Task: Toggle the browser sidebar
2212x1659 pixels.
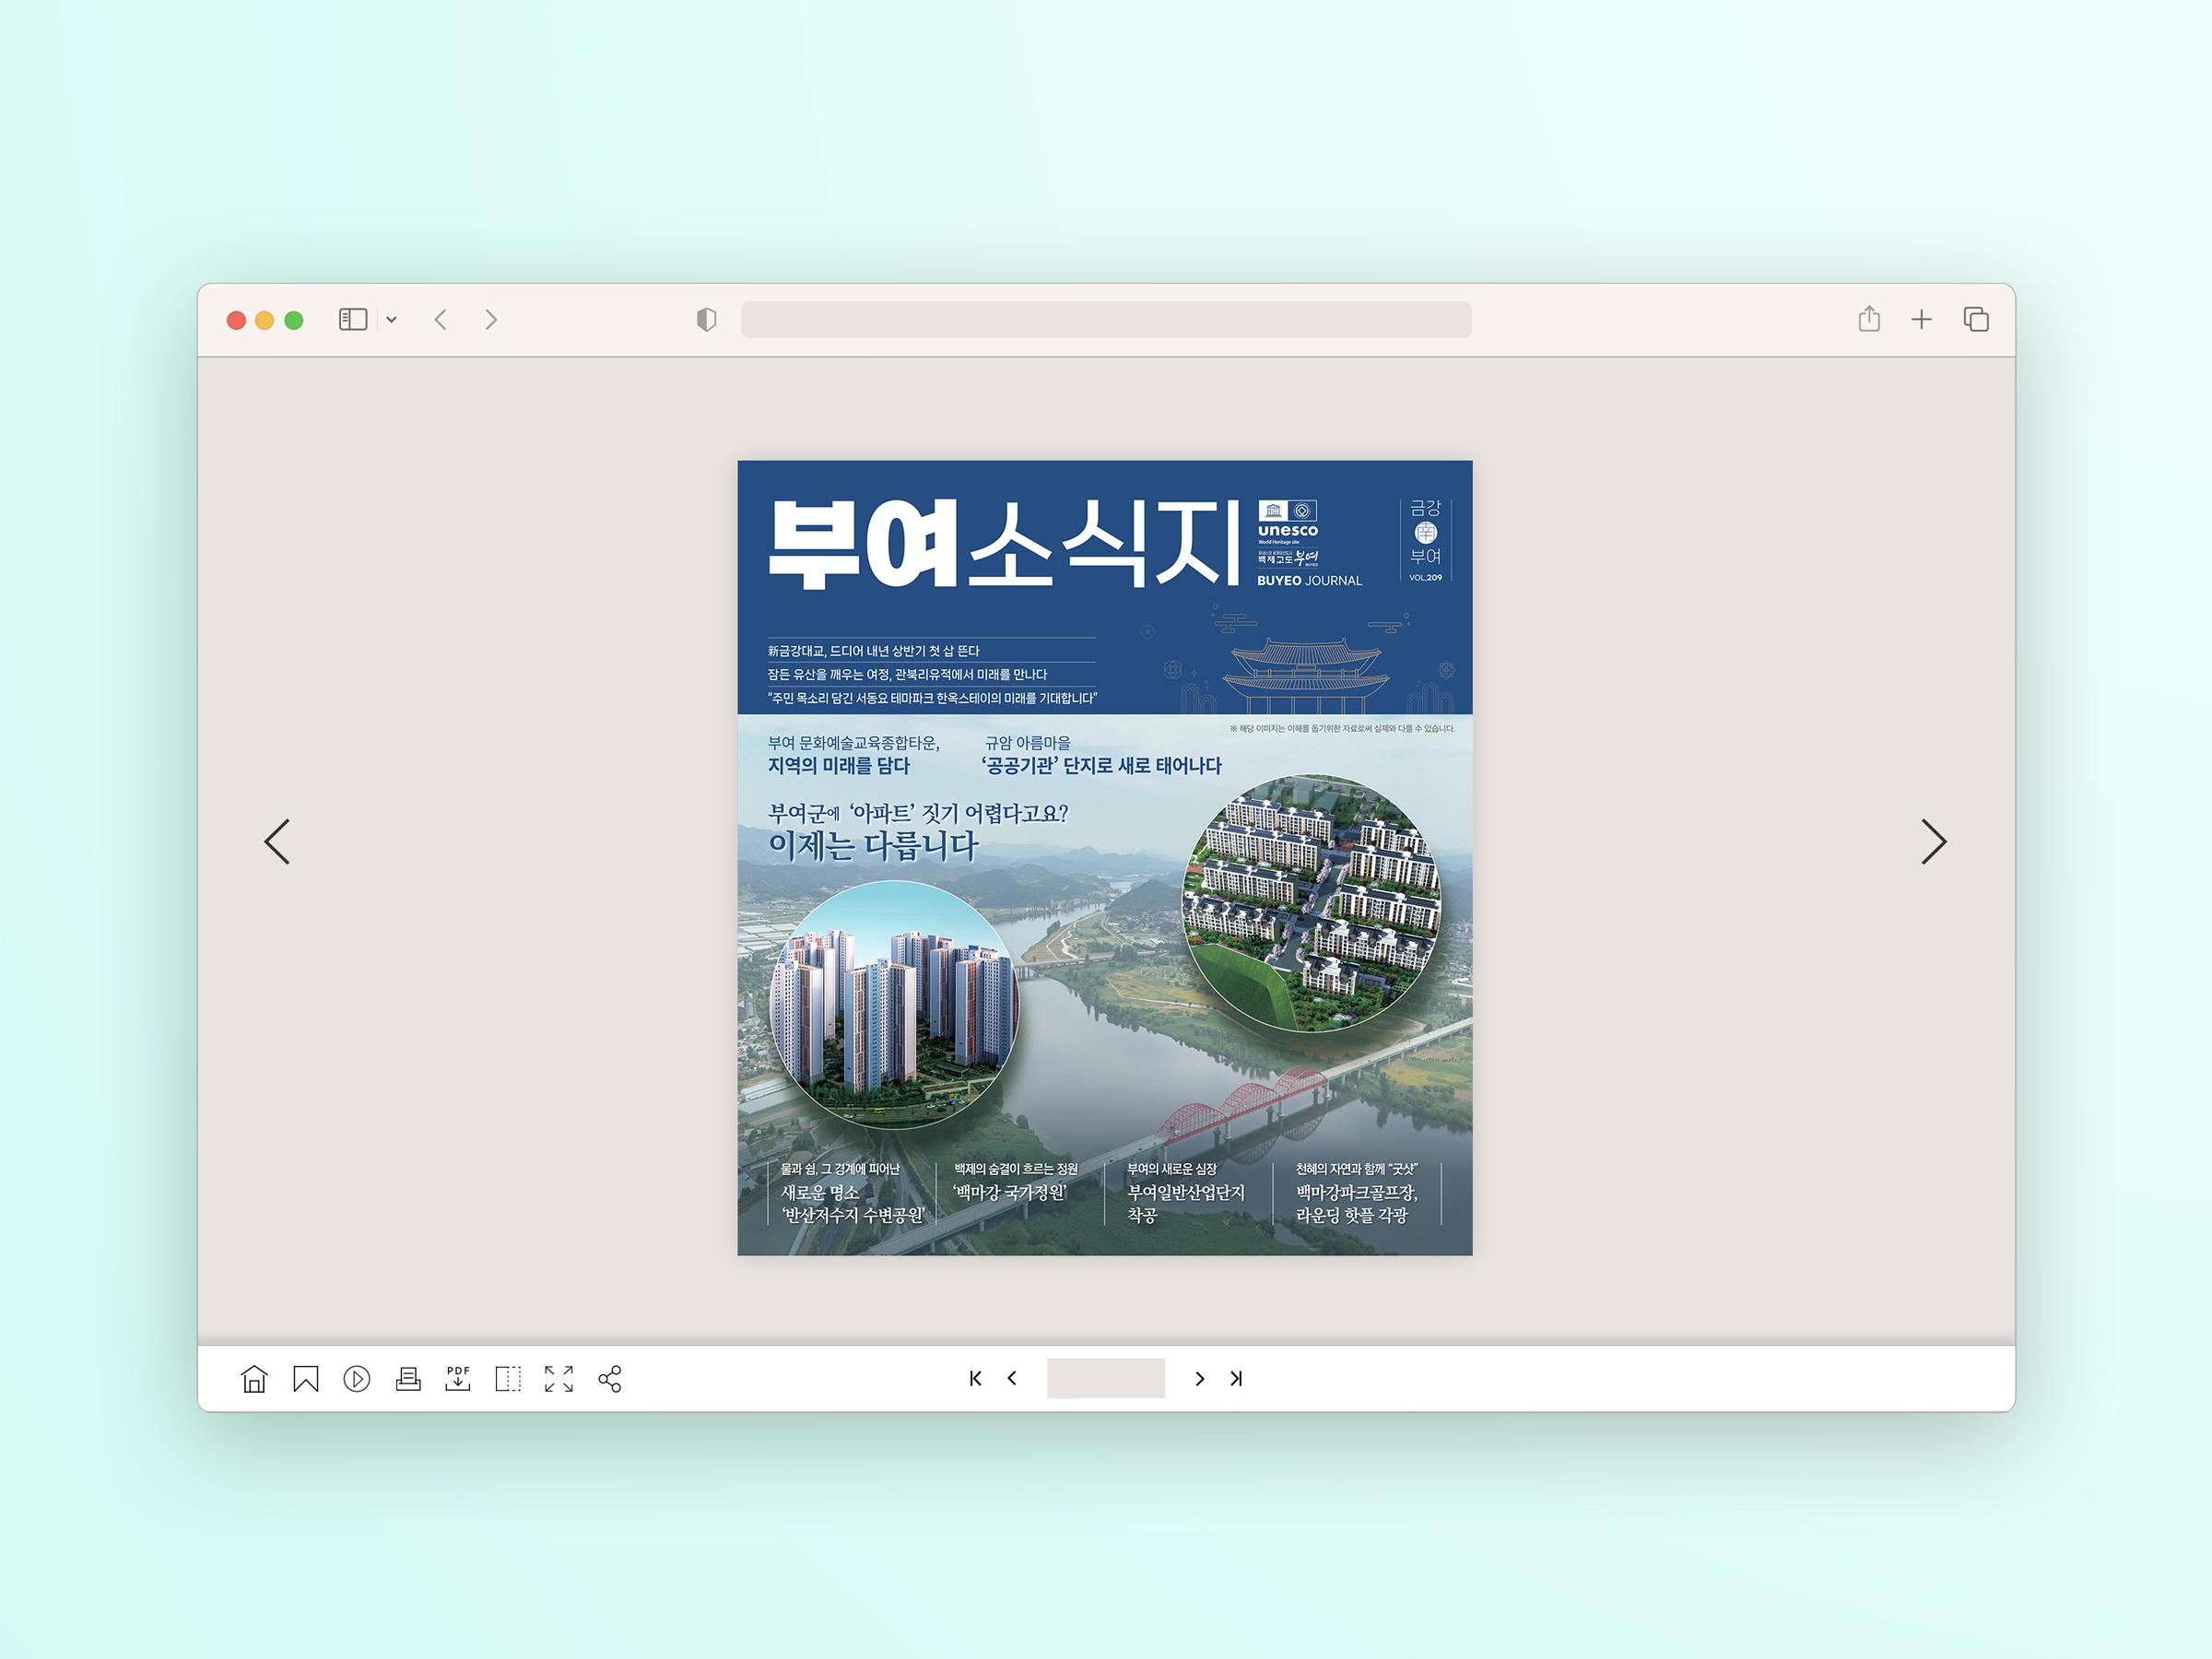Action: tap(353, 319)
